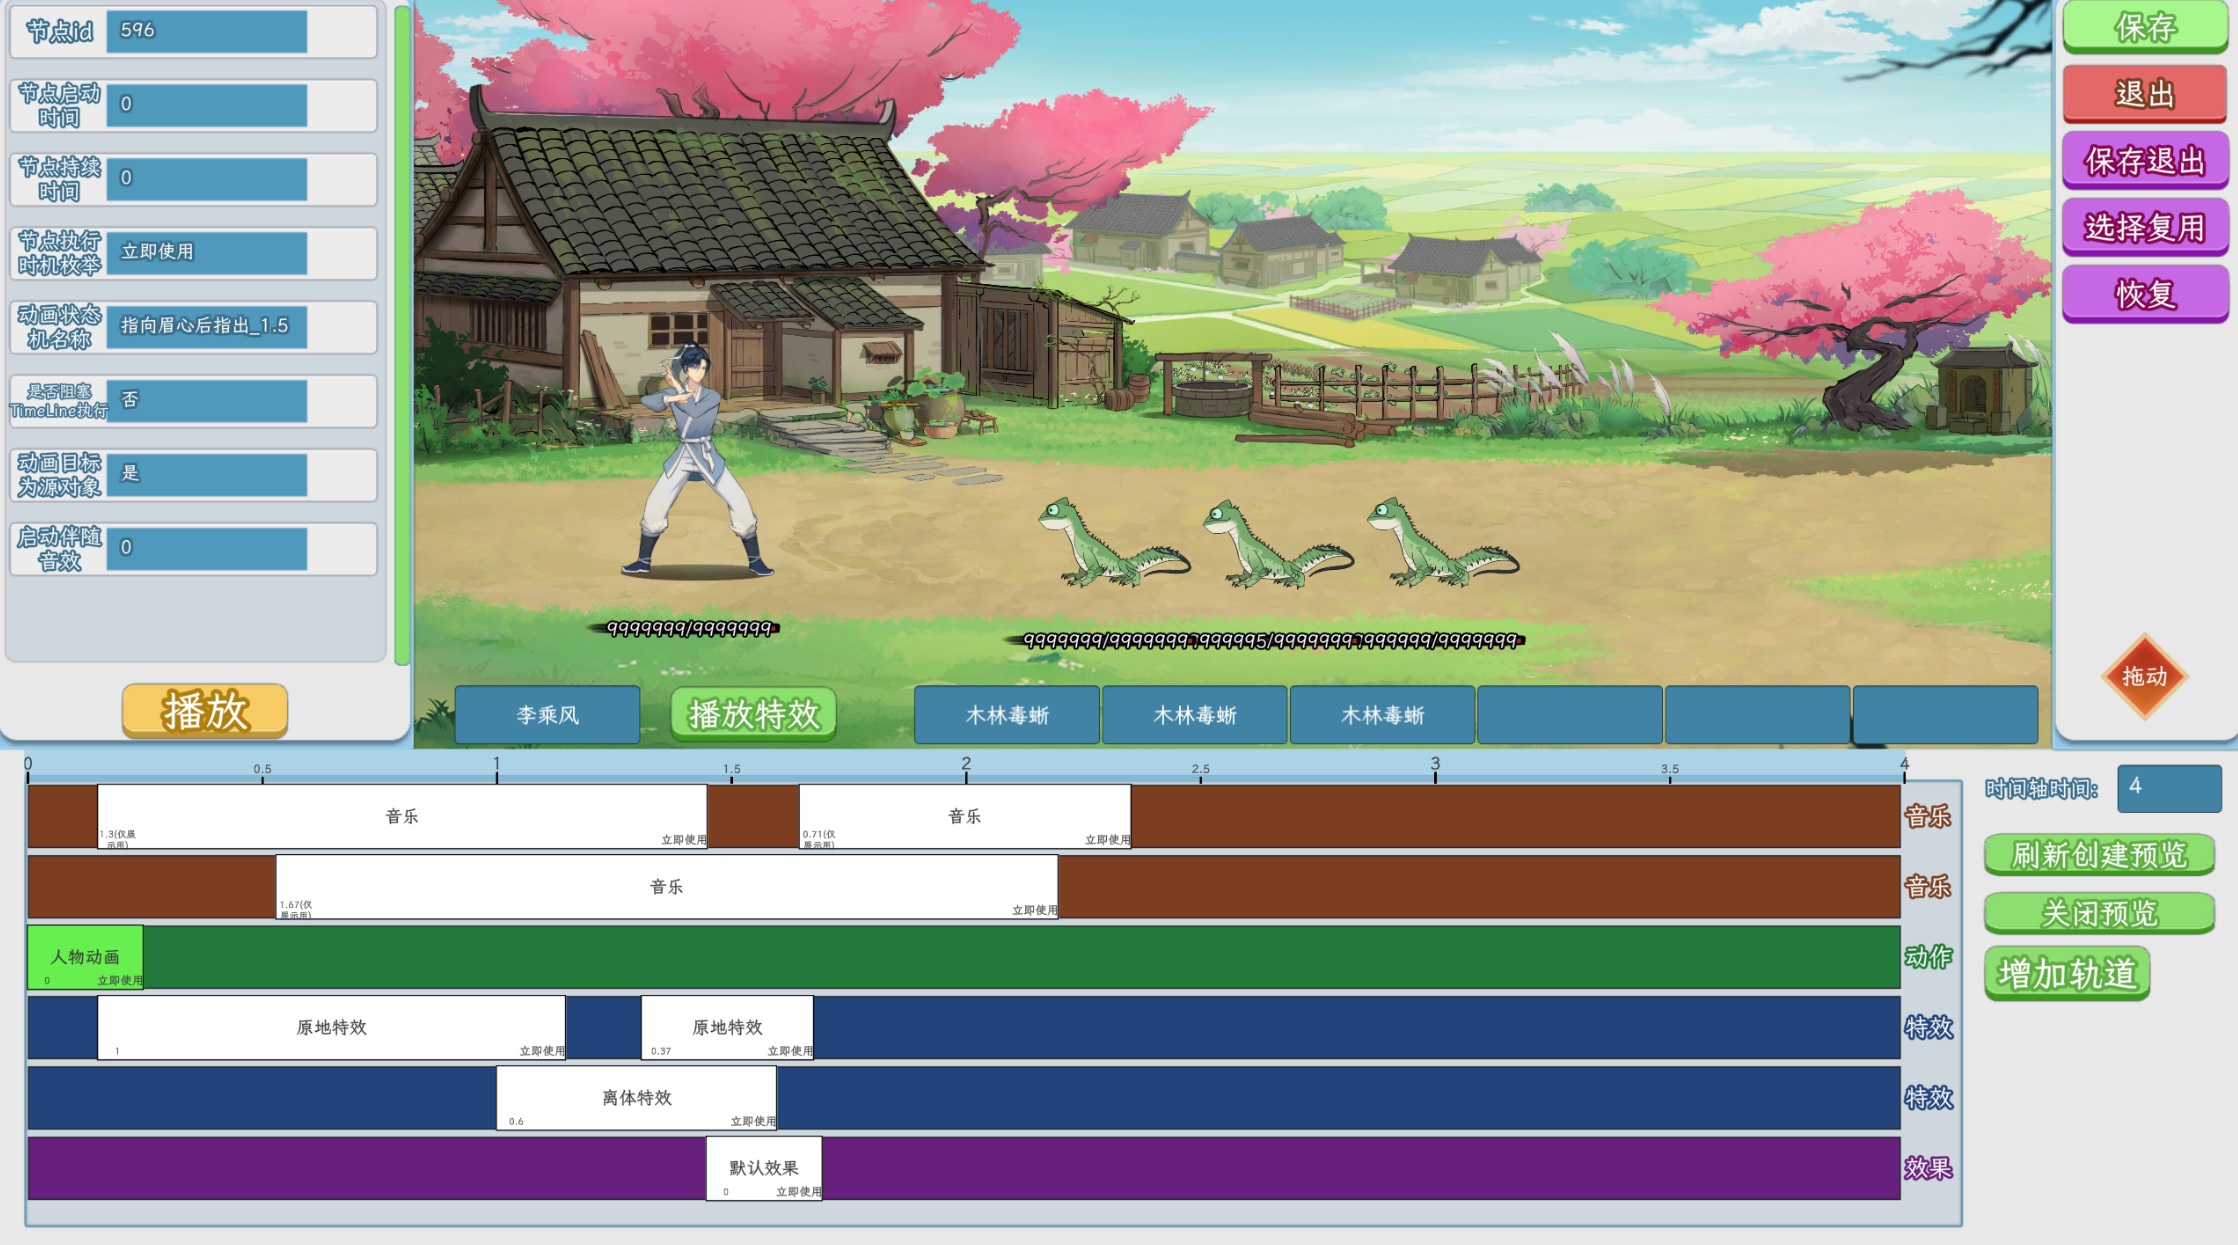The image size is (2238, 1245).
Task: Select the first 木林毒蜥 enemy slot
Action: pyautogui.click(x=1007, y=715)
